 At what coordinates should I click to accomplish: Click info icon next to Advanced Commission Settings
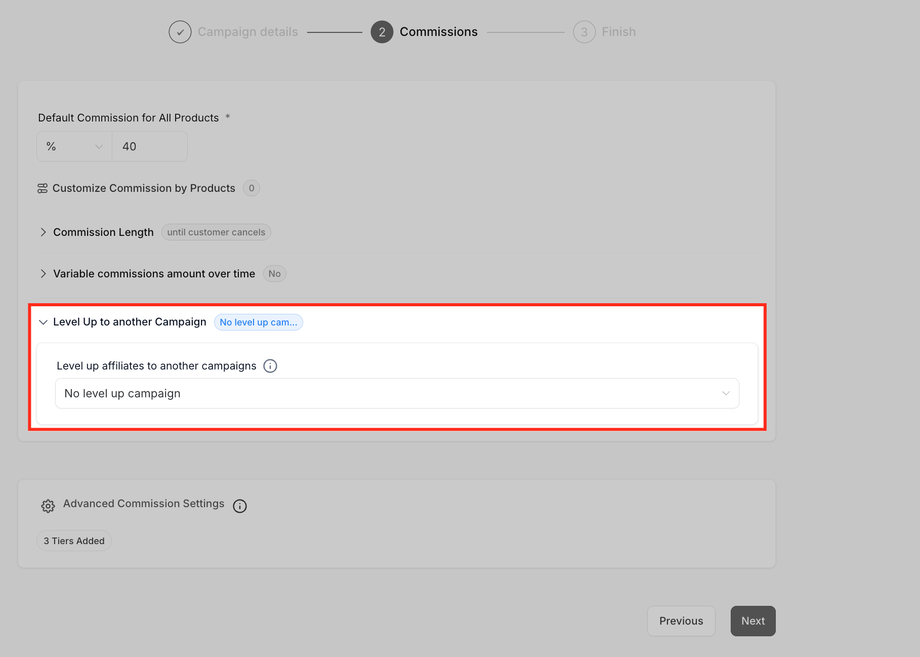(x=240, y=506)
